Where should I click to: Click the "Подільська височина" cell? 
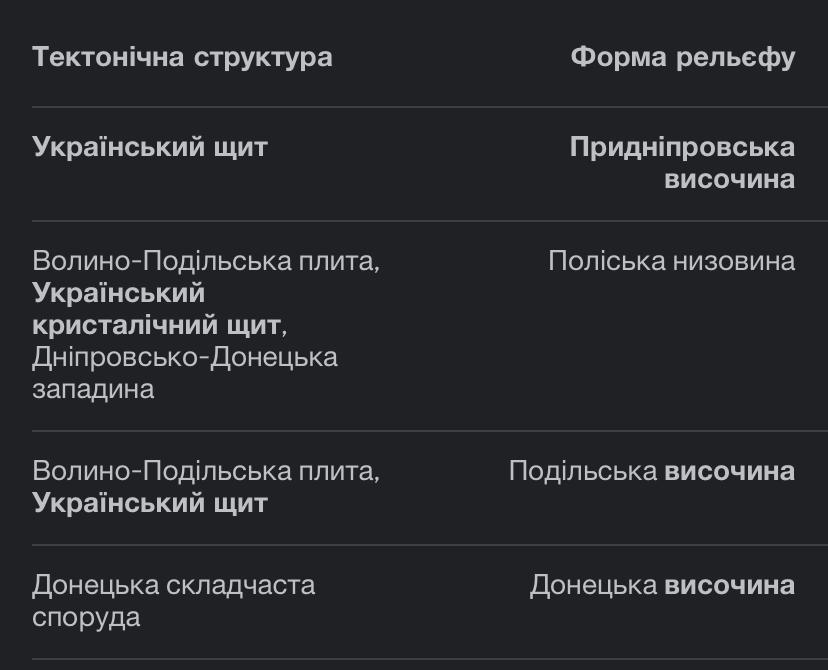tap(652, 471)
